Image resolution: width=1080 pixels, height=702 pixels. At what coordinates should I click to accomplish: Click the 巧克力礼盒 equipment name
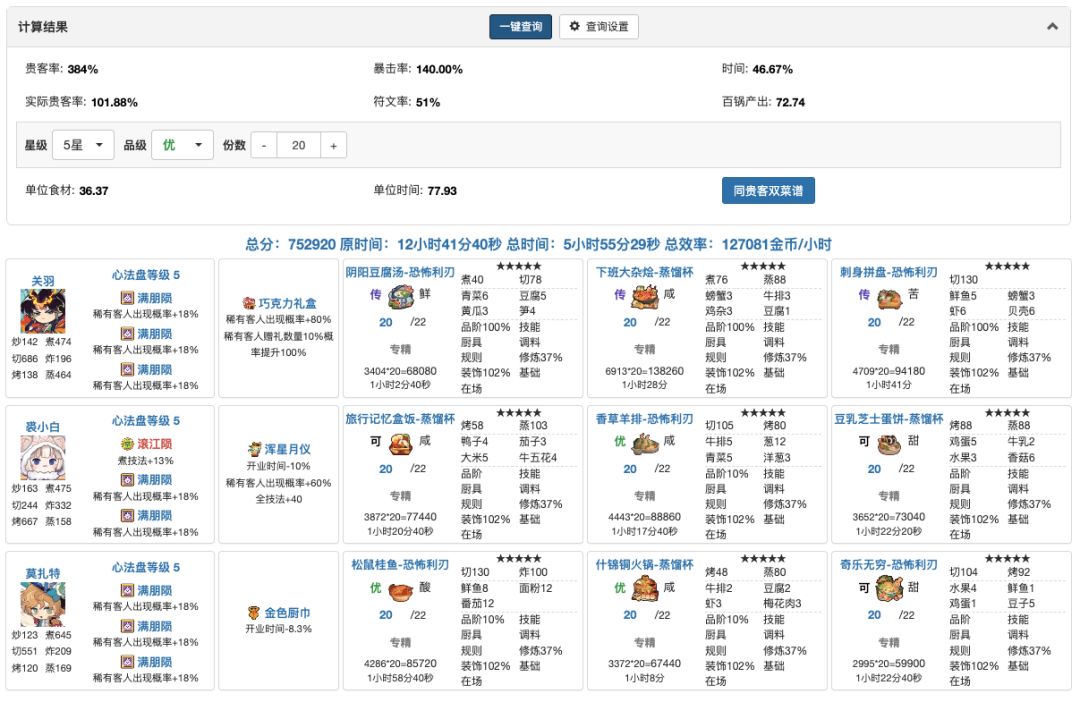pyautogui.click(x=287, y=303)
